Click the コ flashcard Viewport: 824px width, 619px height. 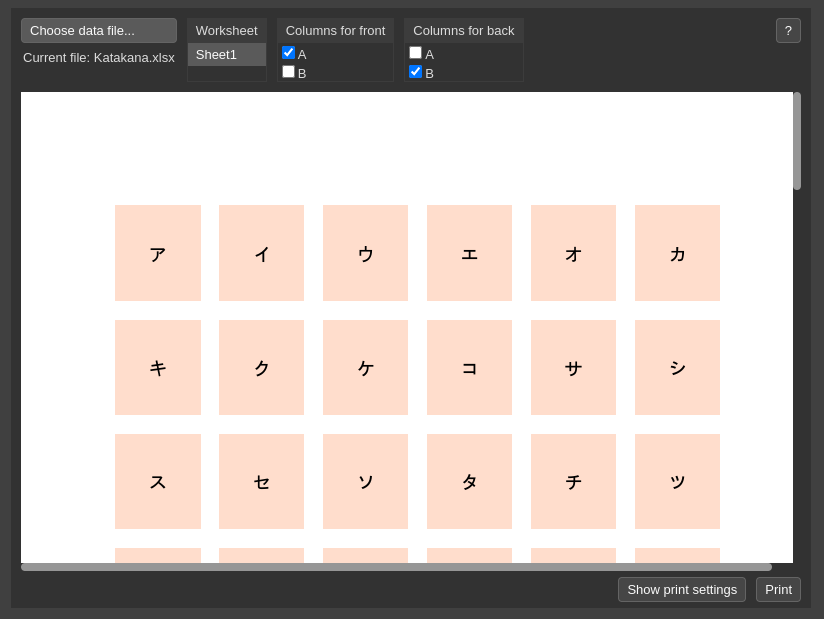coord(469,367)
